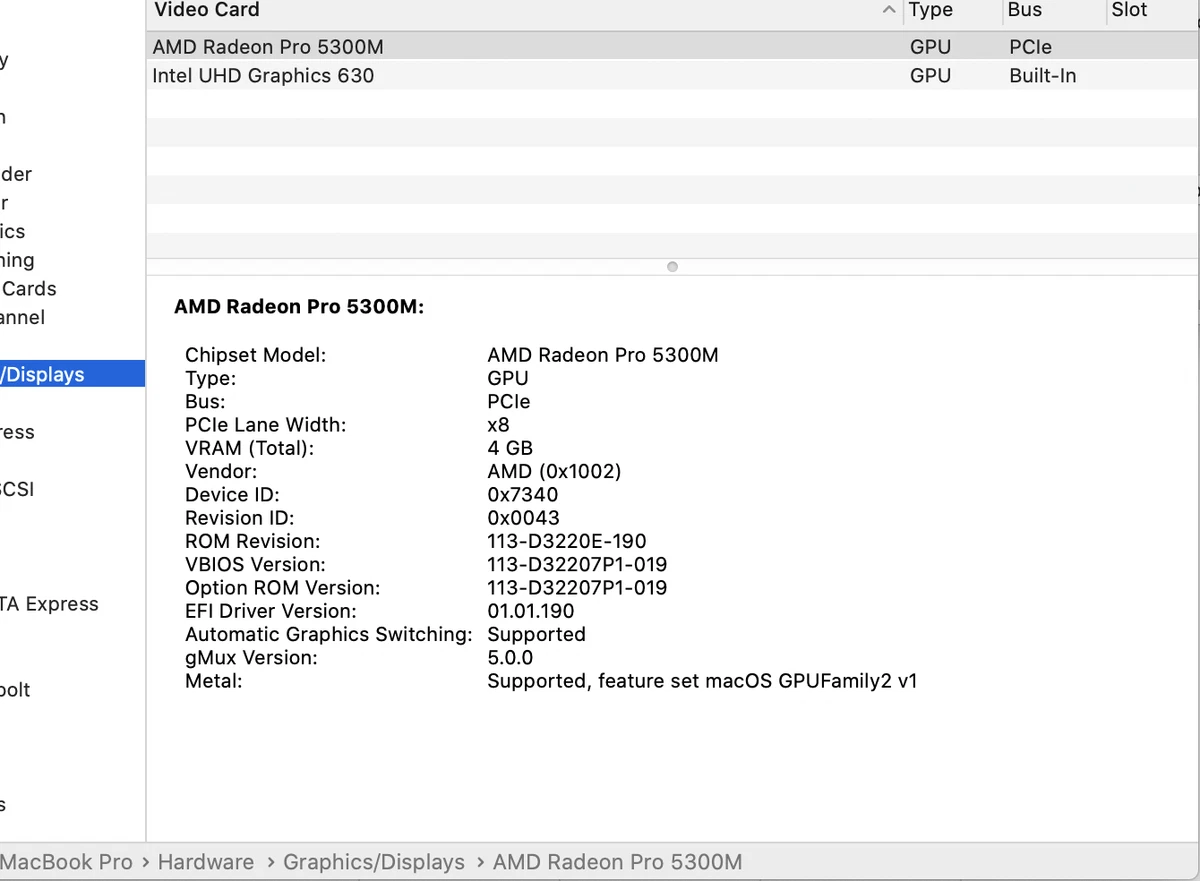Select the Intel UHD Graphics 630 row
Image resolution: width=1200 pixels, height=881 pixels.
pos(672,76)
